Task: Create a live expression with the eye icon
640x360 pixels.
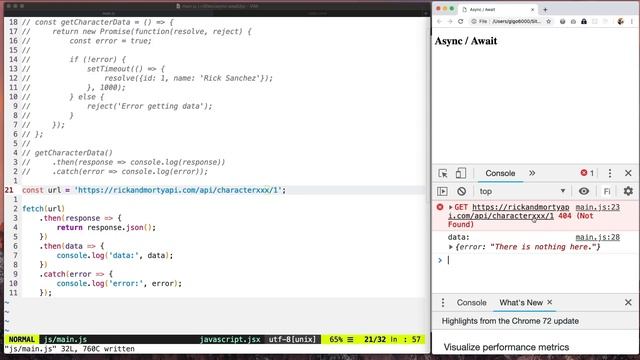Action: [x=584, y=191]
